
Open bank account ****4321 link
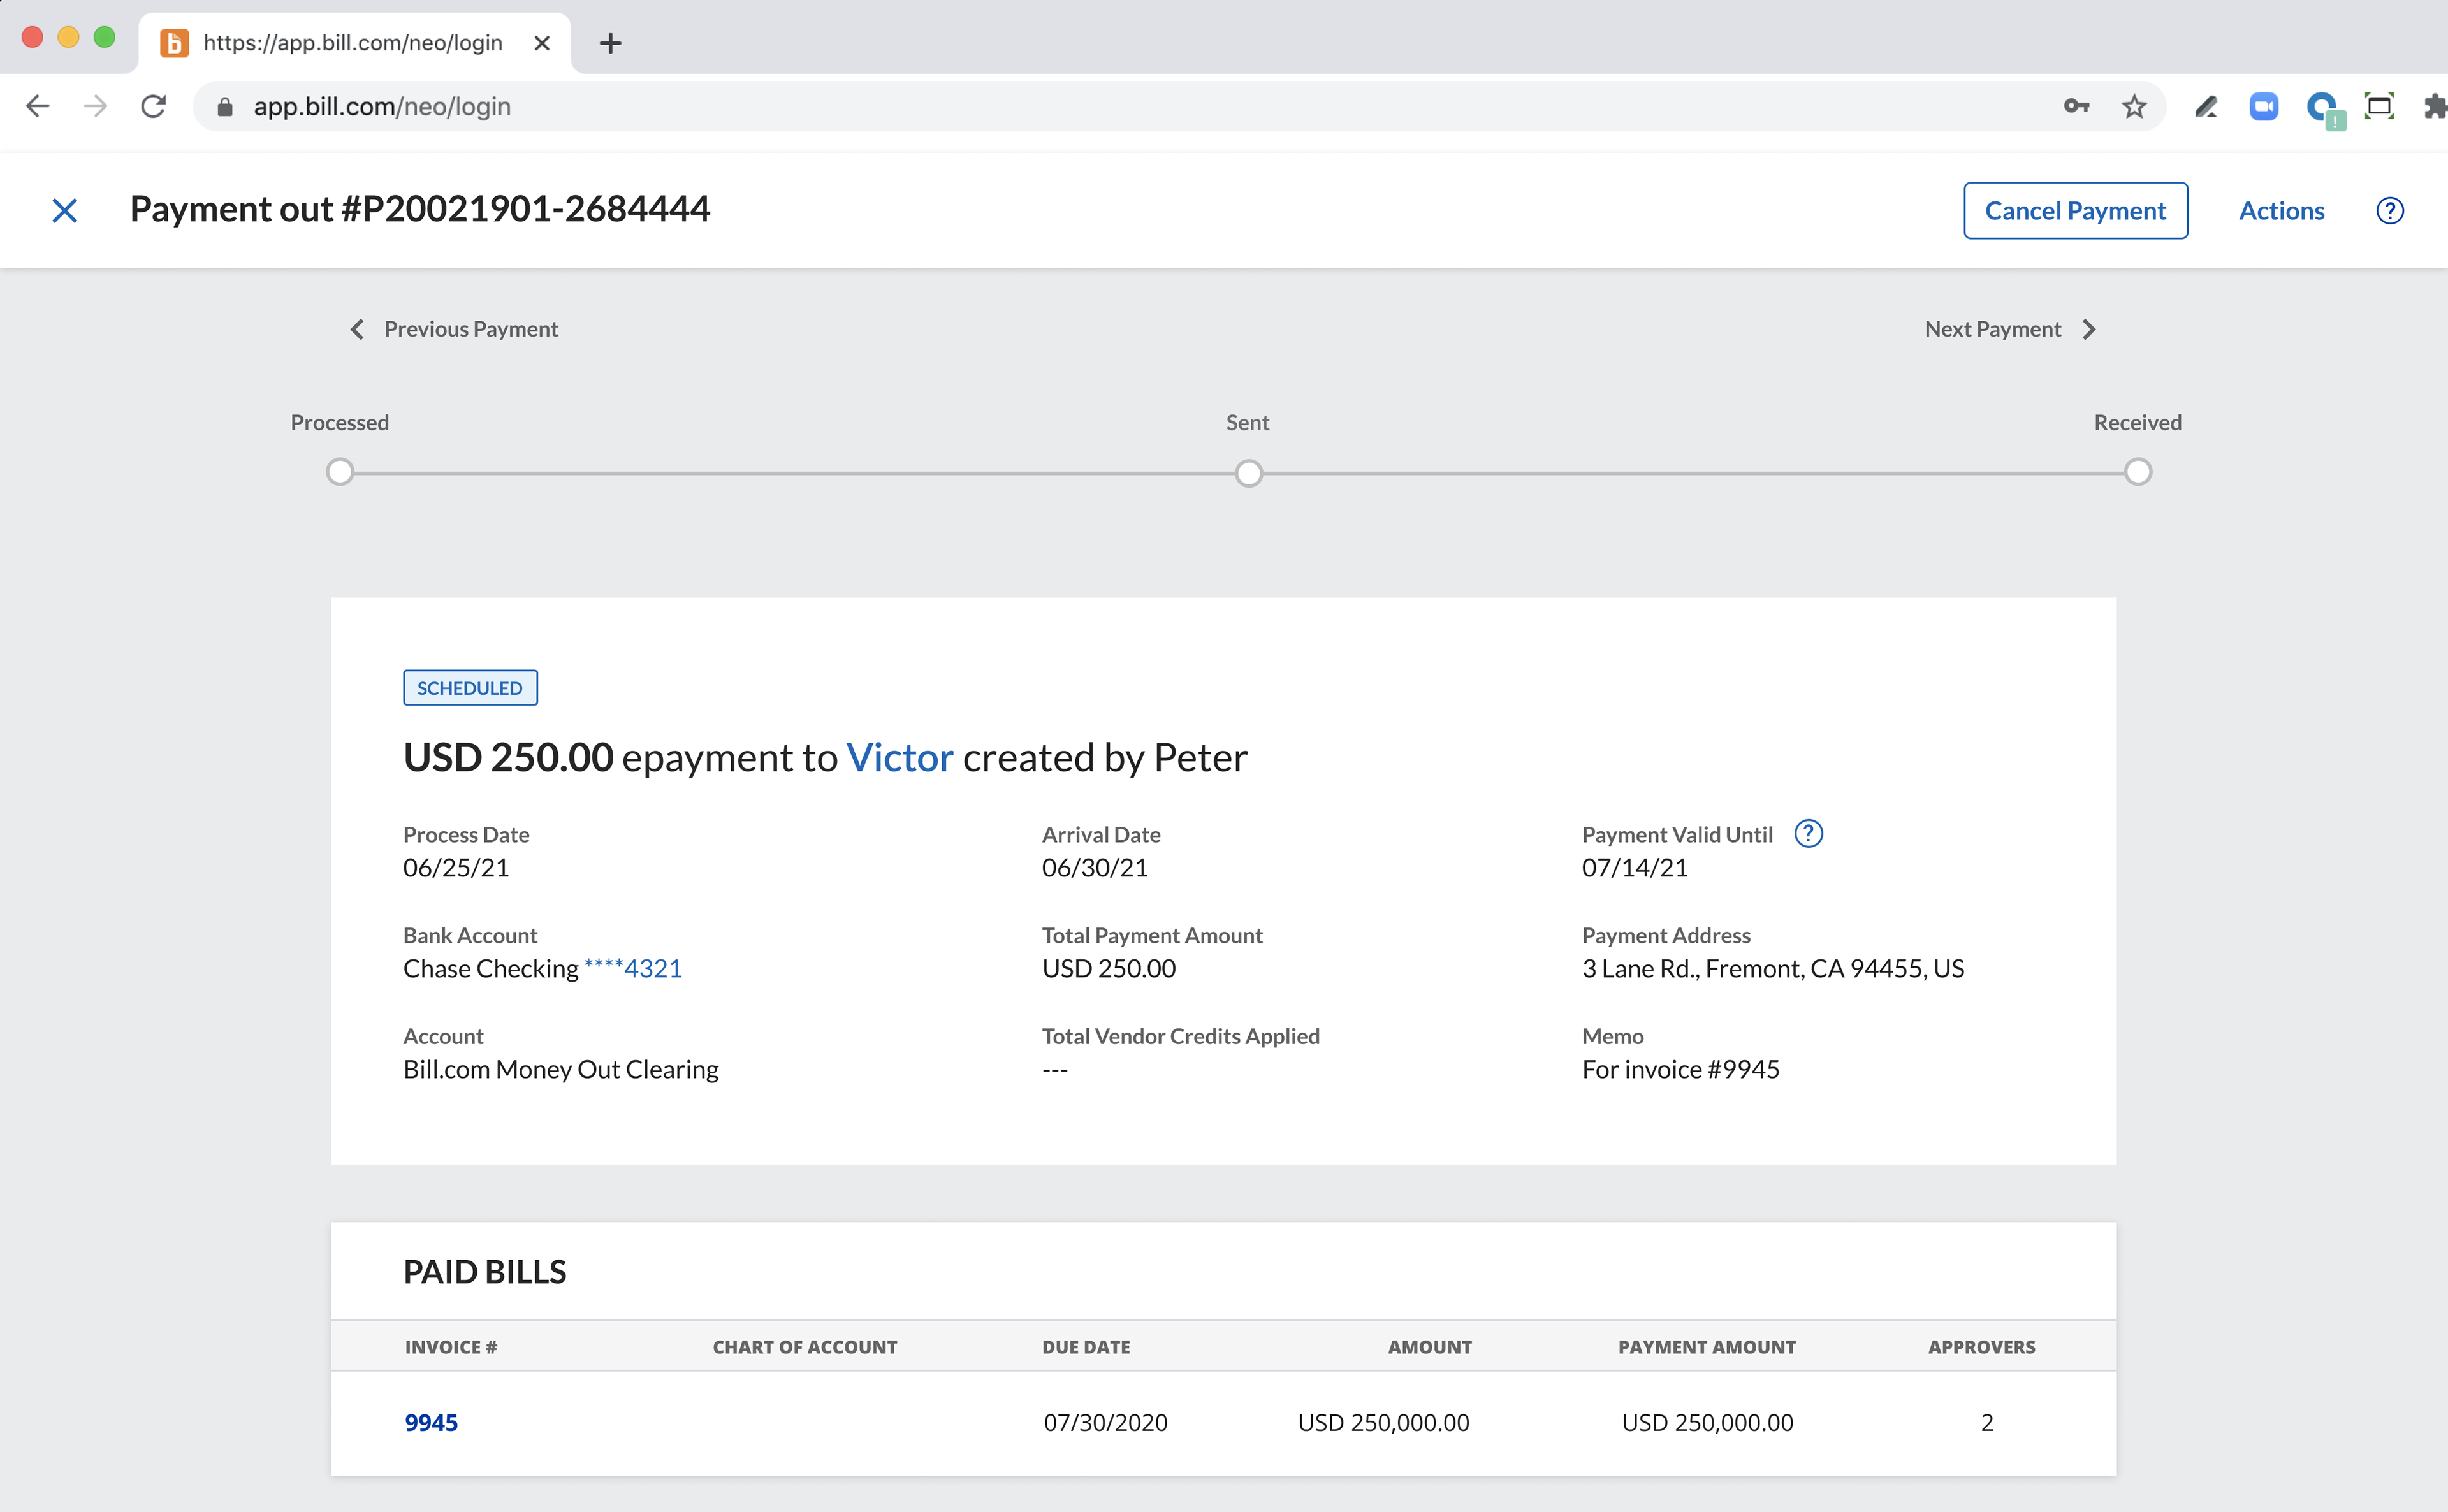(633, 968)
